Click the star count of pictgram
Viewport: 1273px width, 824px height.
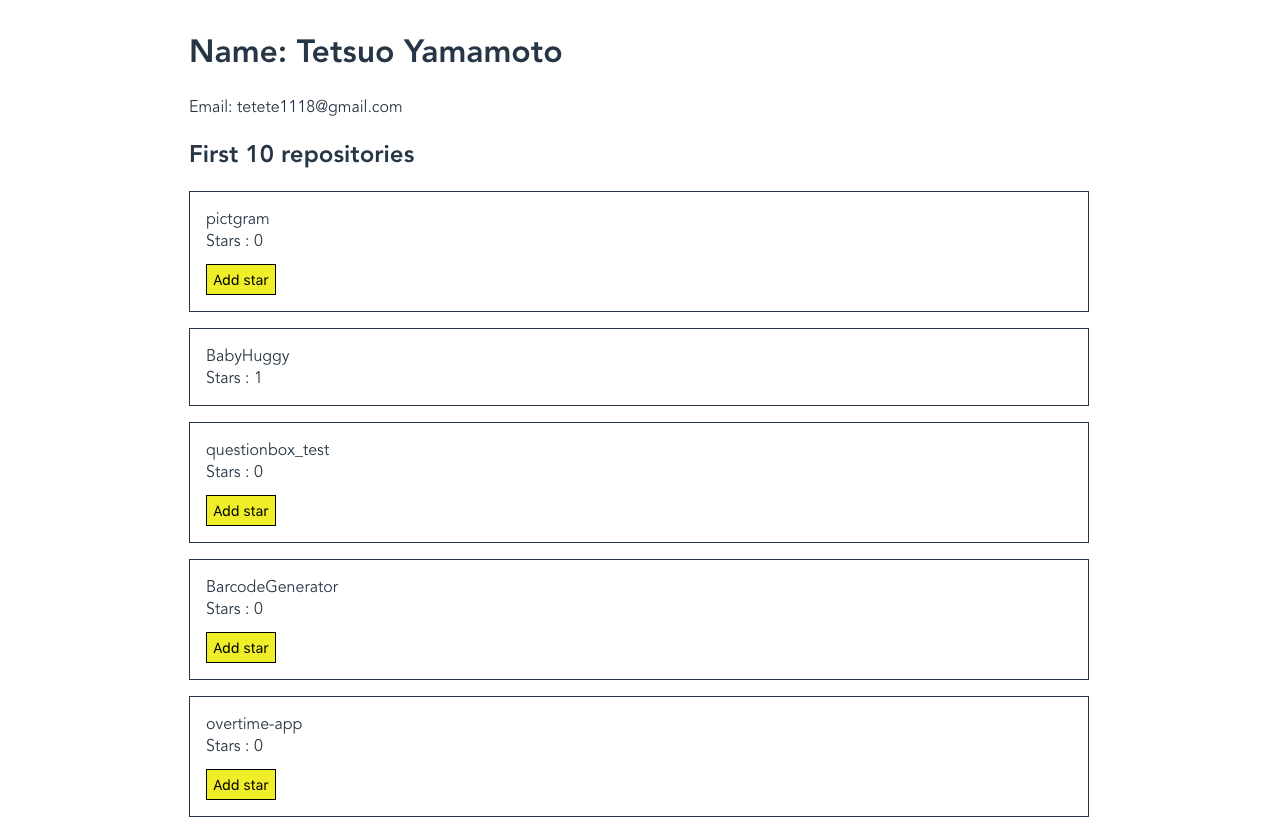click(235, 241)
